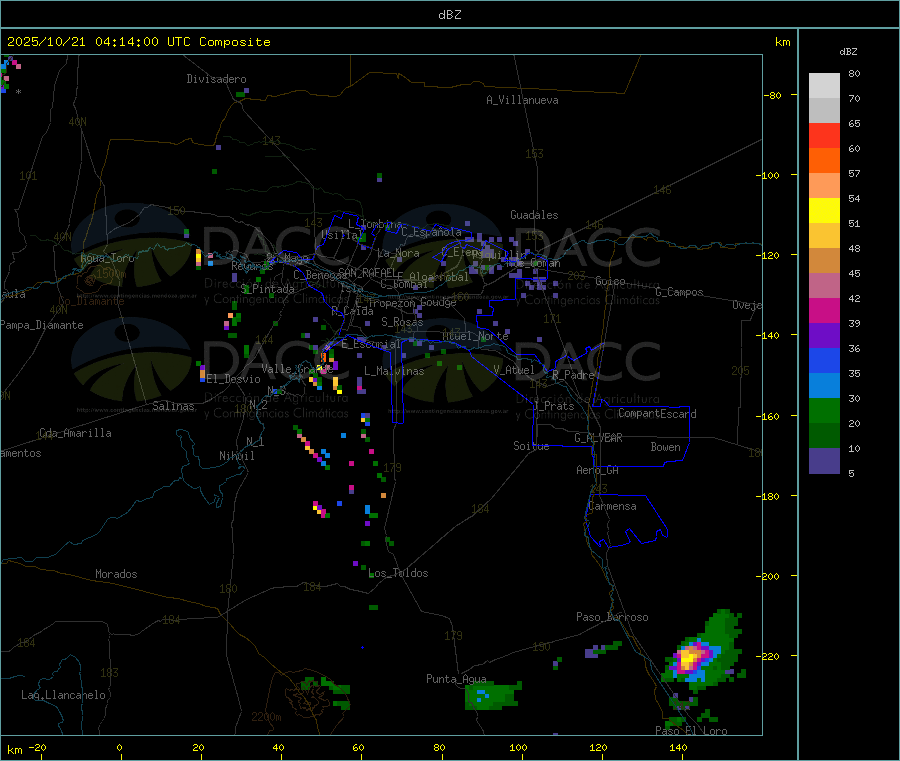Click the Paso_El_Loro map label
This screenshot has height=761, width=900.
point(691,731)
